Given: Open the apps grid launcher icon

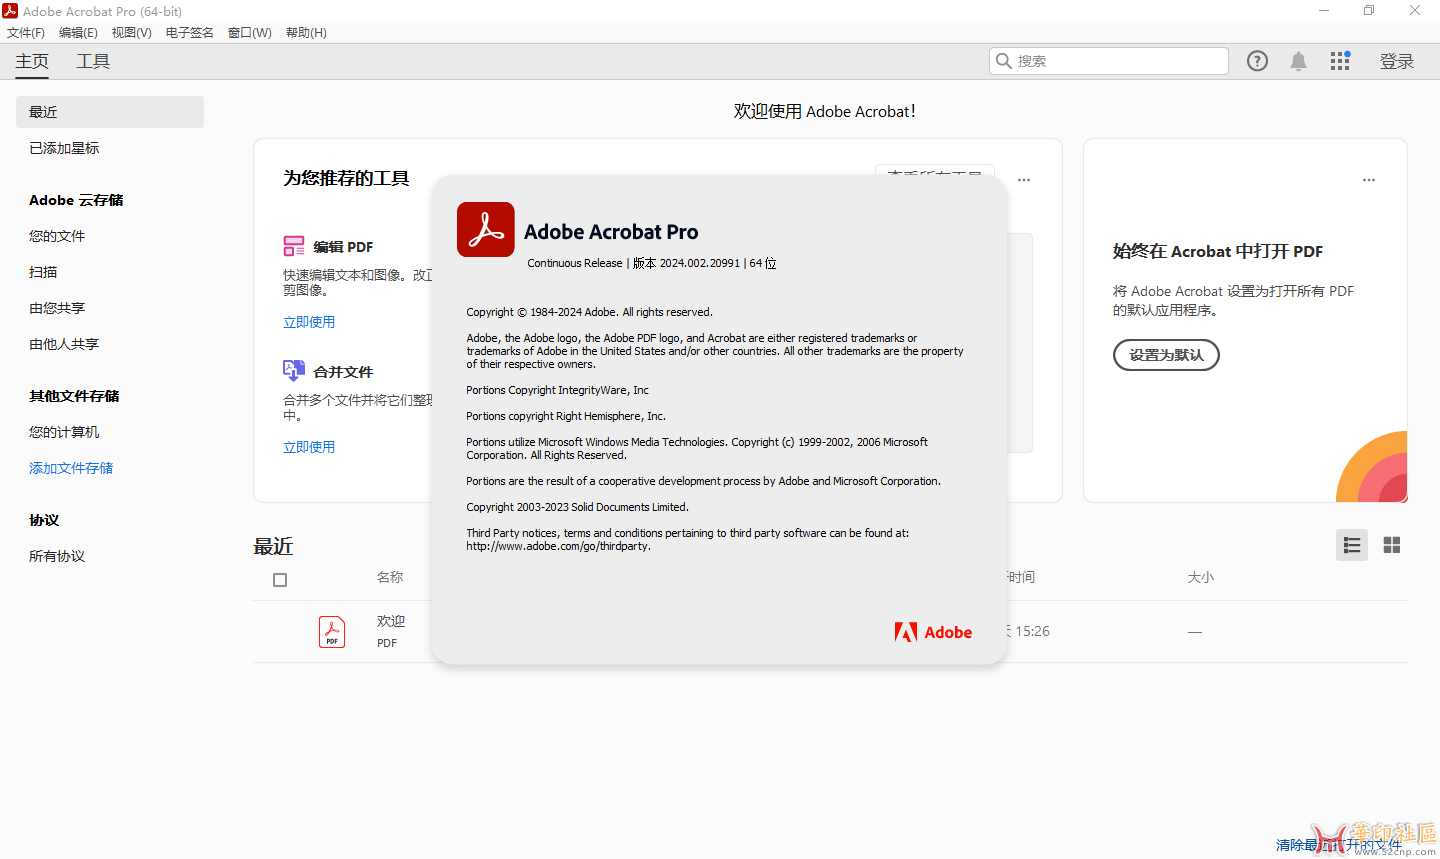Looking at the screenshot, I should coord(1340,61).
